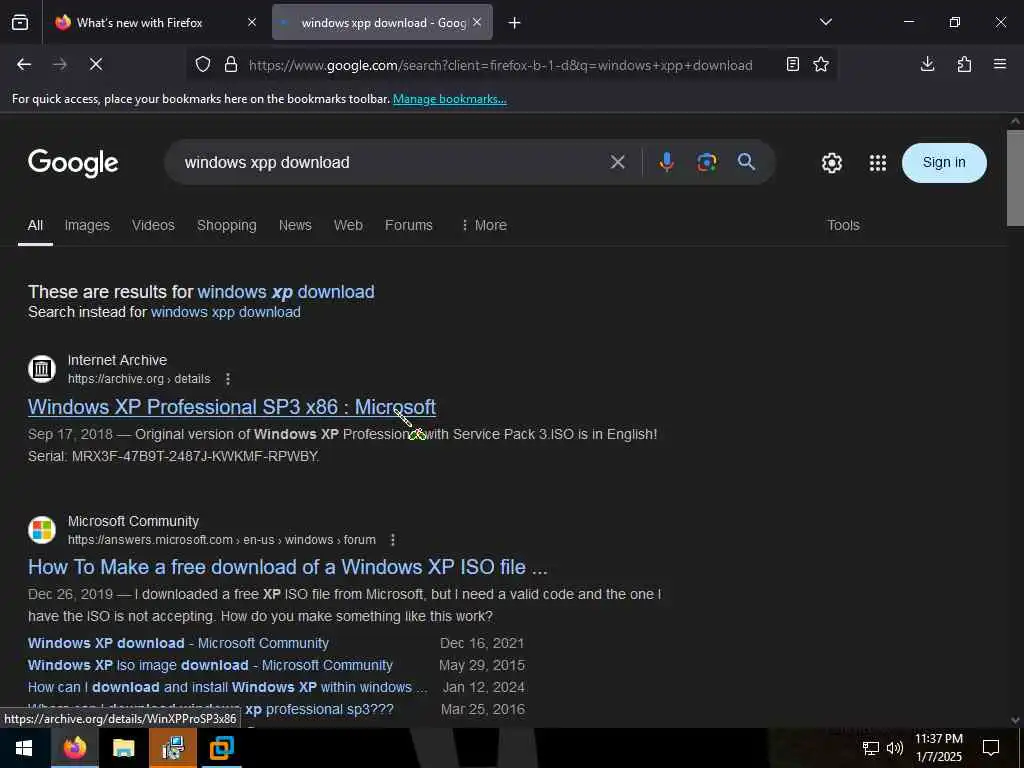
Task: Open Firefox application menu
Action: tap(1000, 64)
